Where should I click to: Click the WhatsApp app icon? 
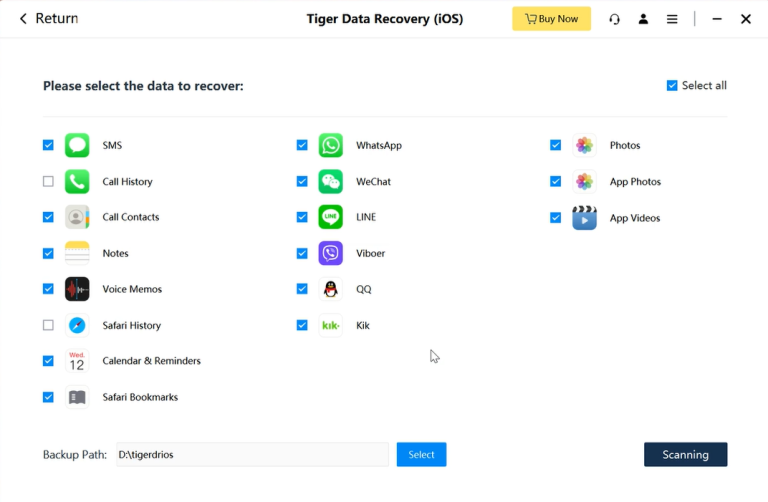tap(330, 145)
